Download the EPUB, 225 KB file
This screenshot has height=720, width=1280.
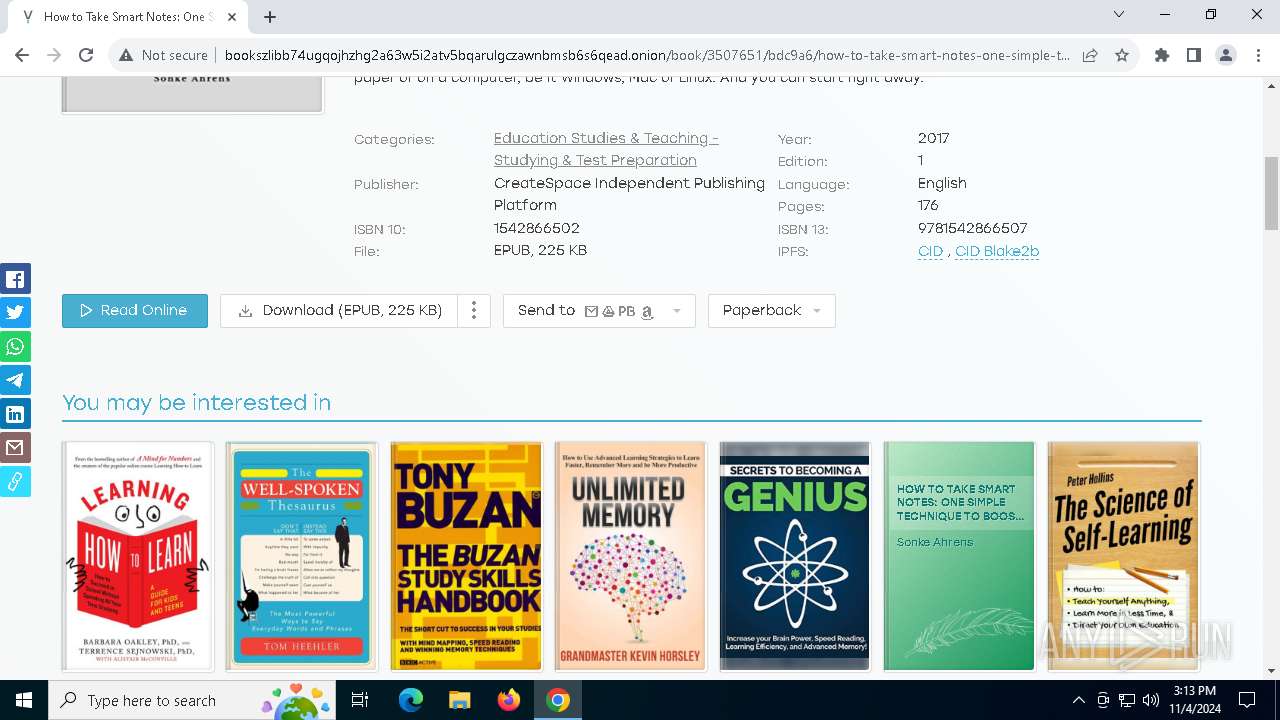pyautogui.click(x=339, y=311)
